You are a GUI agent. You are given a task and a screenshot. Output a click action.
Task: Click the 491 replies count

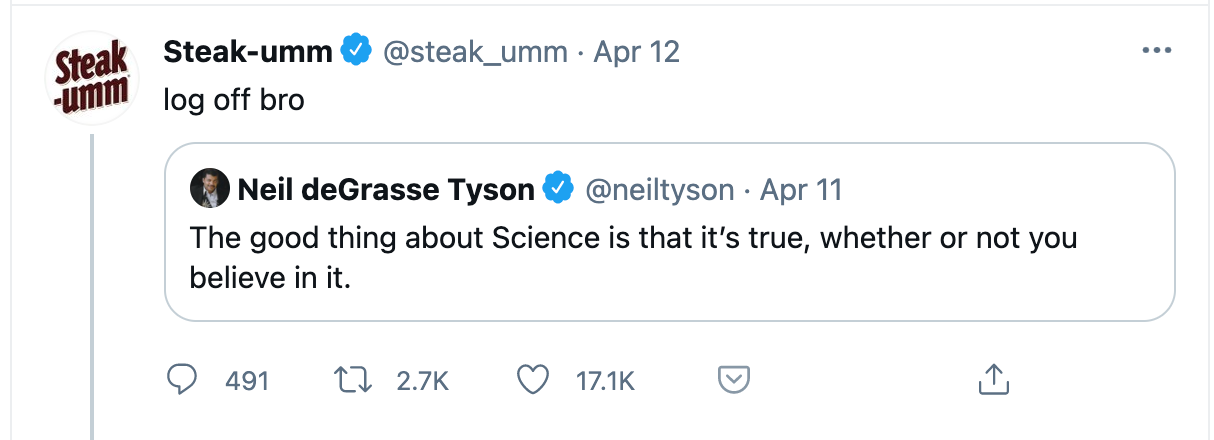click(x=247, y=381)
